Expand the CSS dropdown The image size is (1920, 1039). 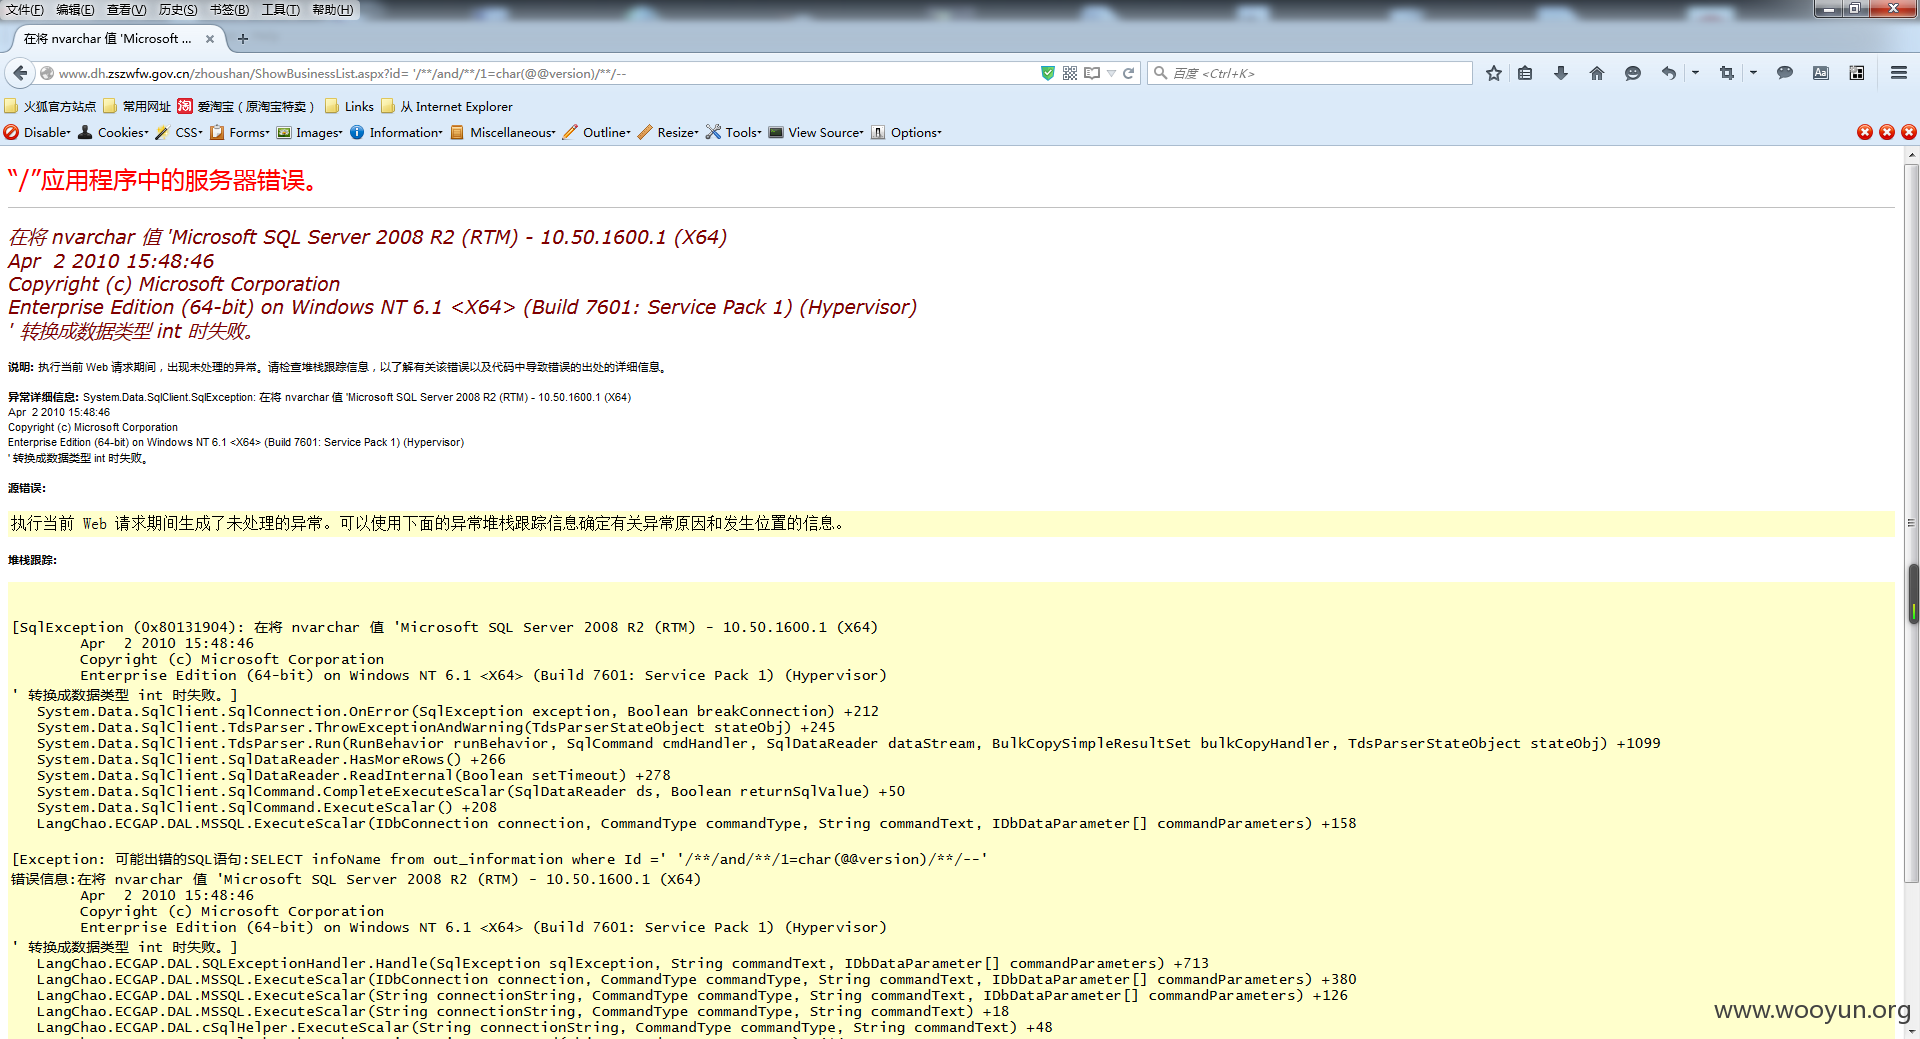tap(179, 132)
